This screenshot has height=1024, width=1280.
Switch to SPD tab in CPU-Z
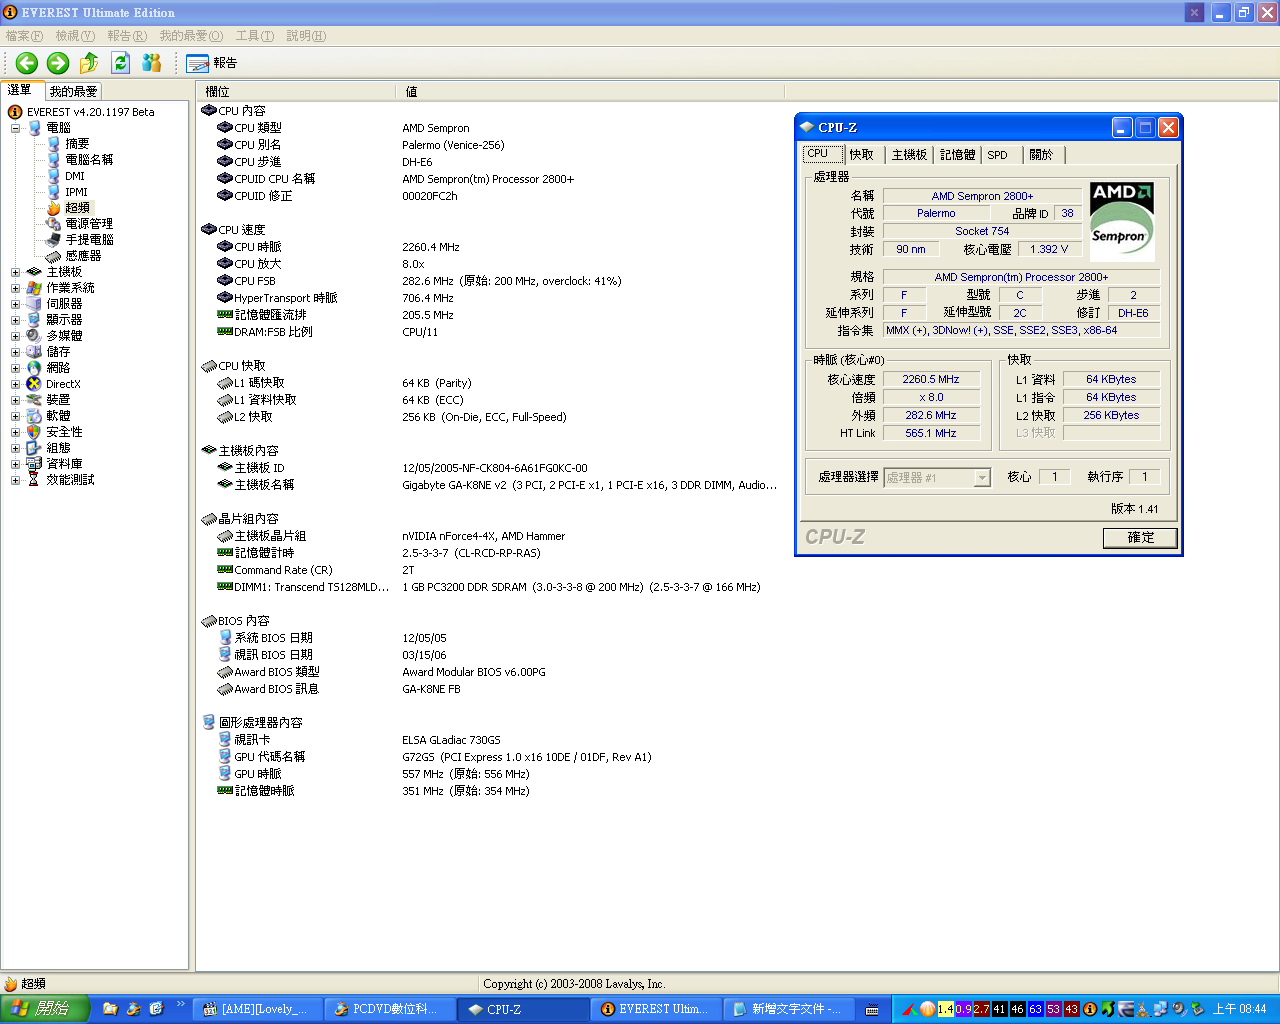[x=1001, y=155]
